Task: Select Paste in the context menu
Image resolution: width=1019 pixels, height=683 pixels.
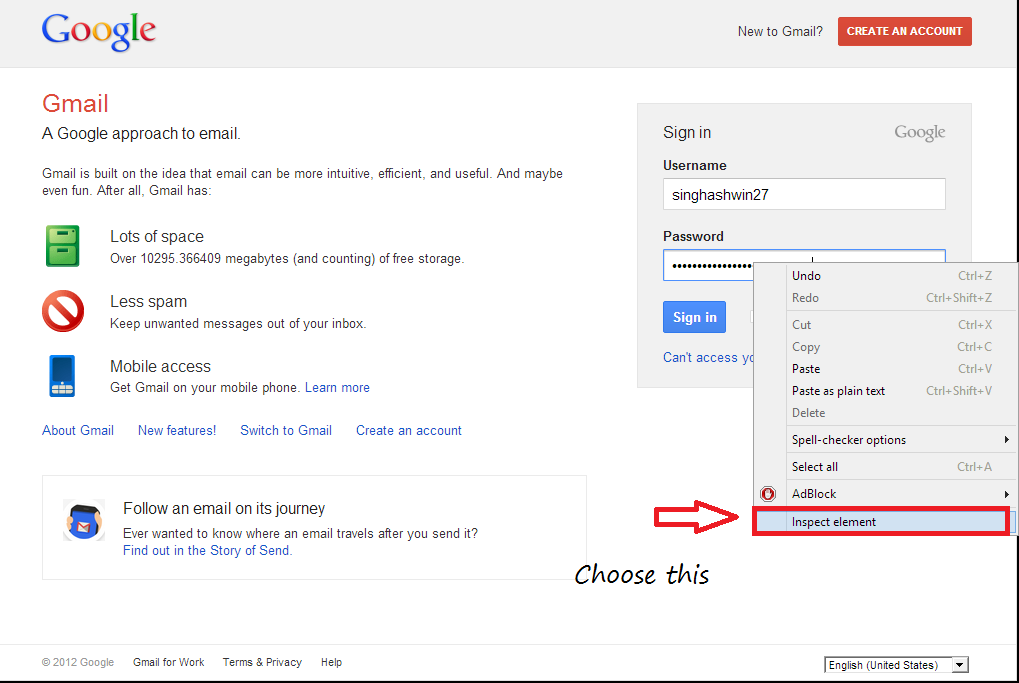Action: 900,368
